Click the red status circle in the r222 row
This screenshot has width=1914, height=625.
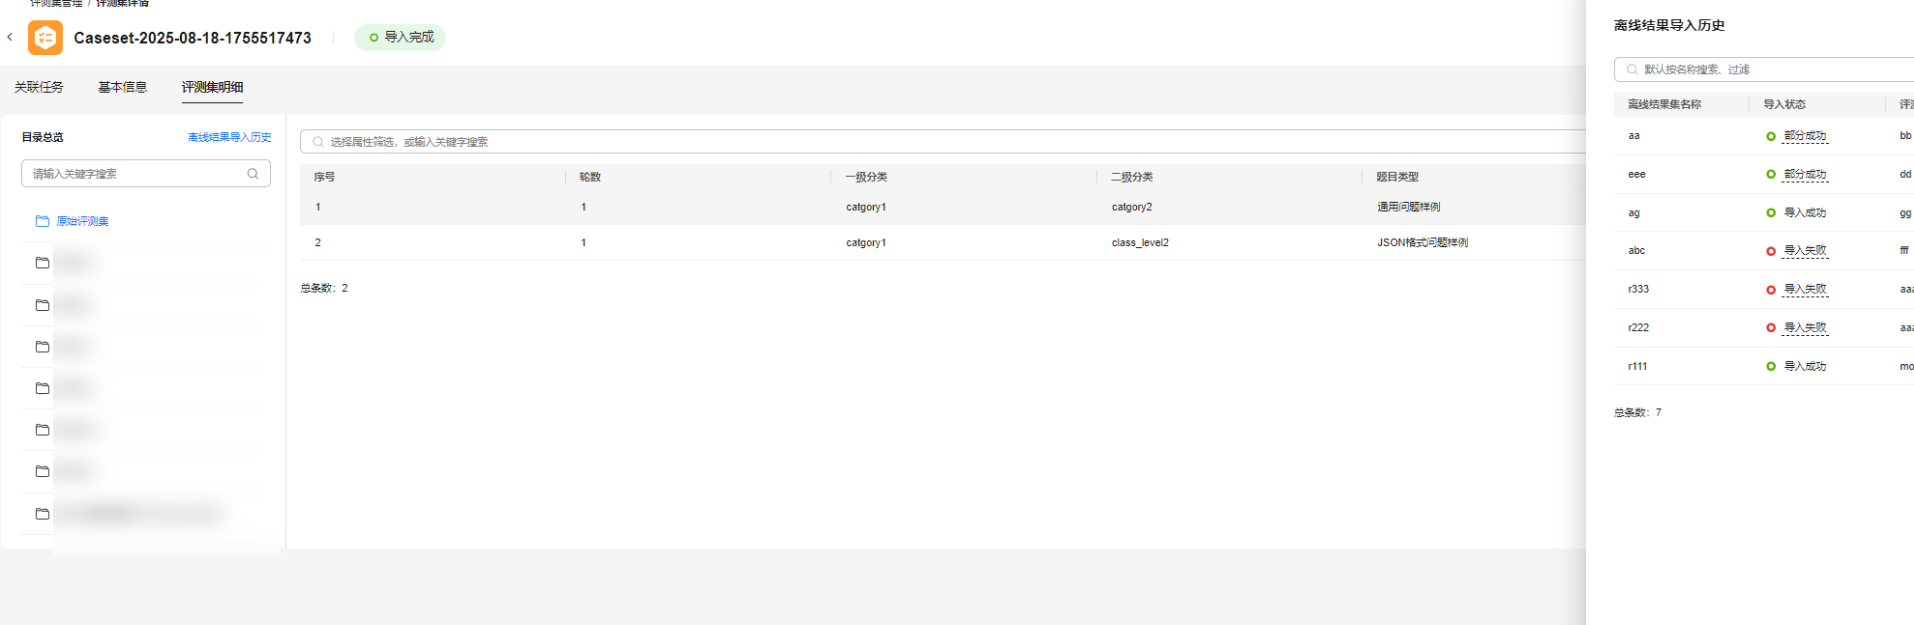1771,328
